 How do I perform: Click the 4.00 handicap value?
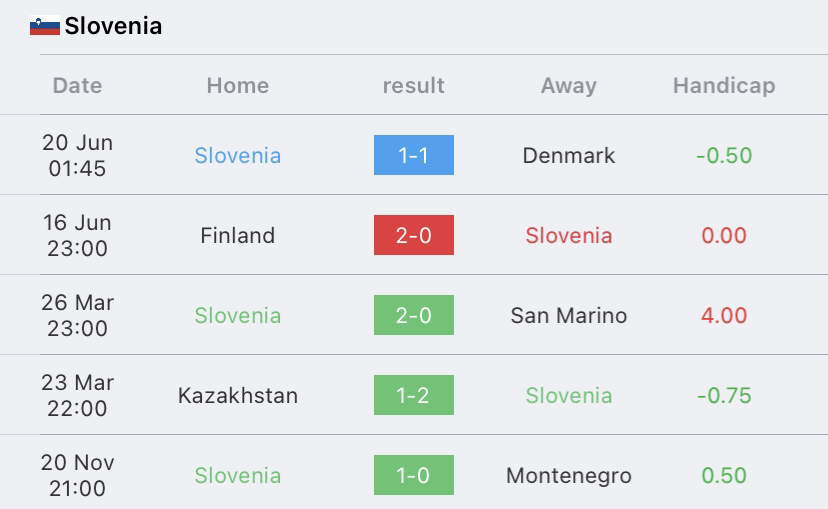[x=724, y=315]
